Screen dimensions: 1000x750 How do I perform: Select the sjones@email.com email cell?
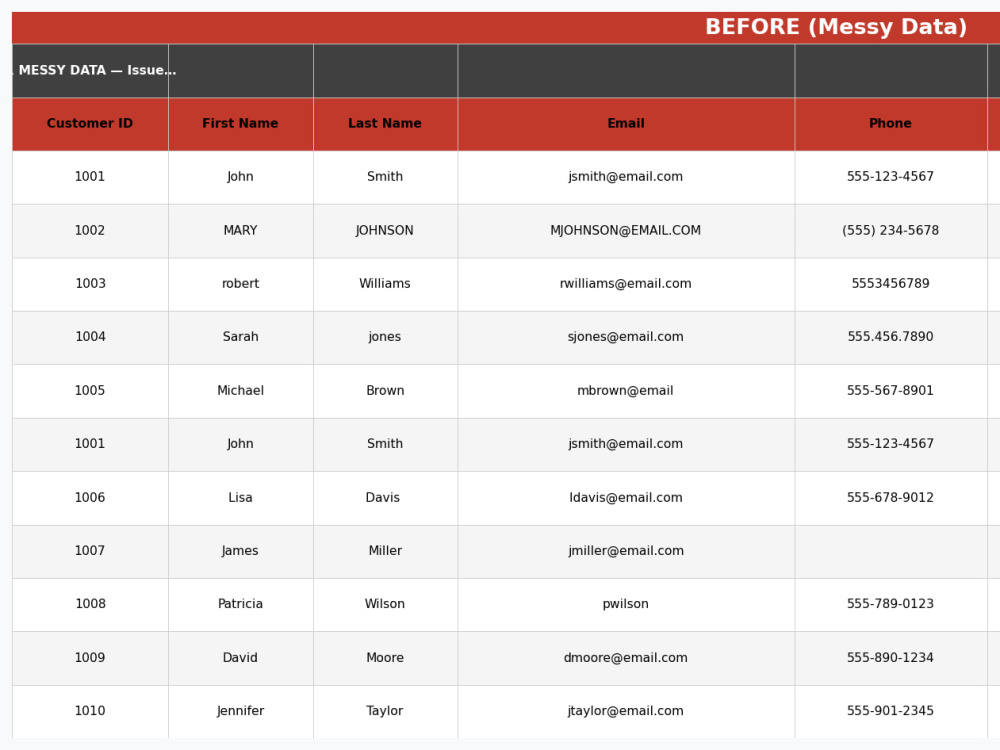point(626,337)
